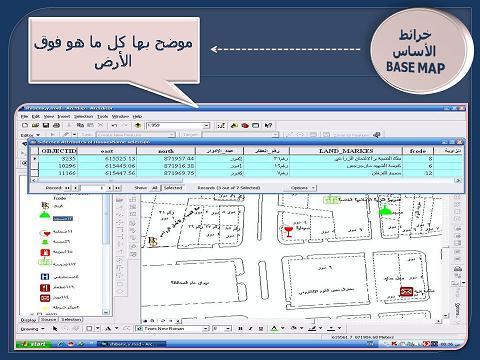The width and height of the screenshot is (480, 360).
Task: Click the wine glass symbol on map
Action: point(288,231)
